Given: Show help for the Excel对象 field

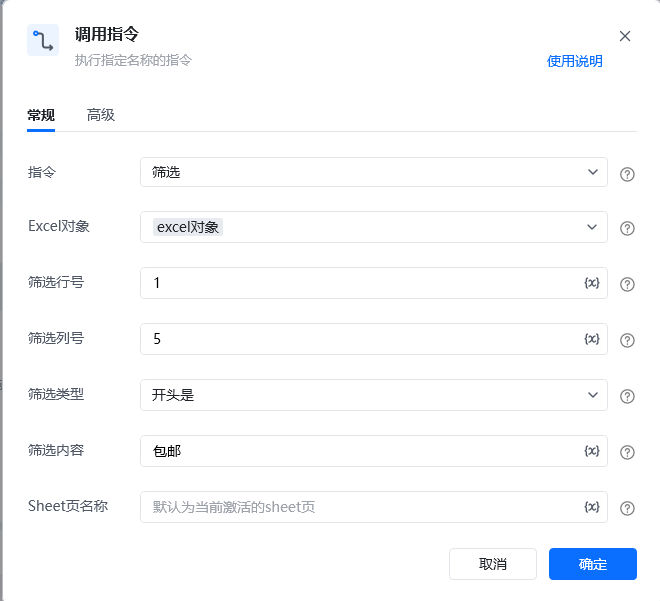Looking at the screenshot, I should tap(627, 229).
